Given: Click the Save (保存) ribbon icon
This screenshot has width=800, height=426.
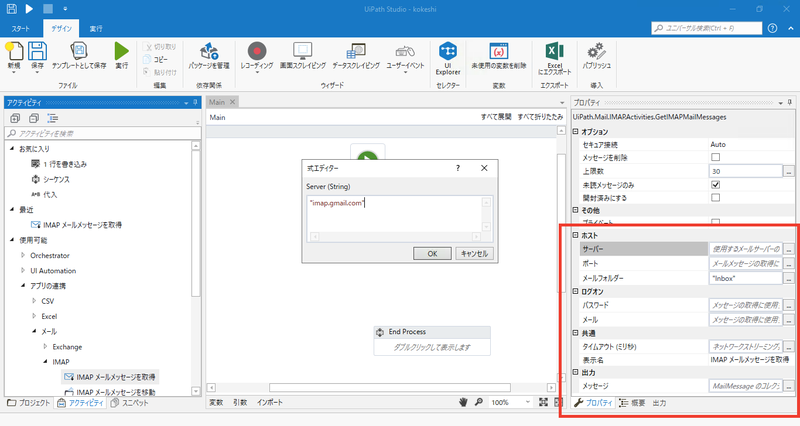Looking at the screenshot, I should [x=37, y=52].
